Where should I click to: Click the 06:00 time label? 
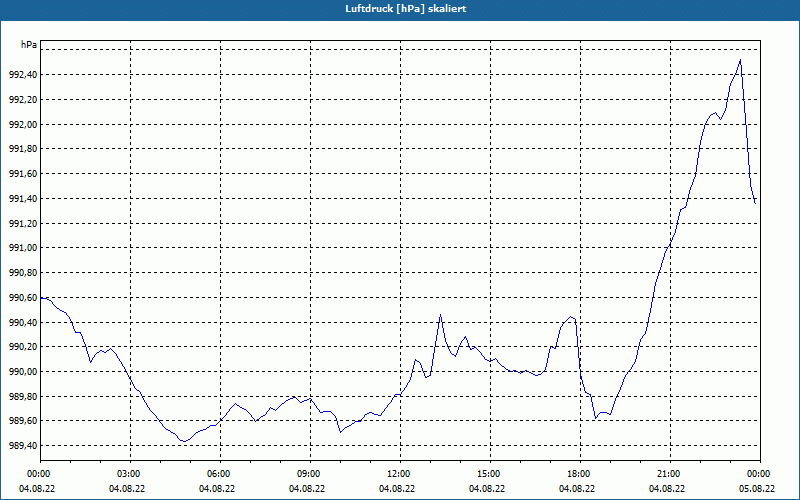[220, 474]
